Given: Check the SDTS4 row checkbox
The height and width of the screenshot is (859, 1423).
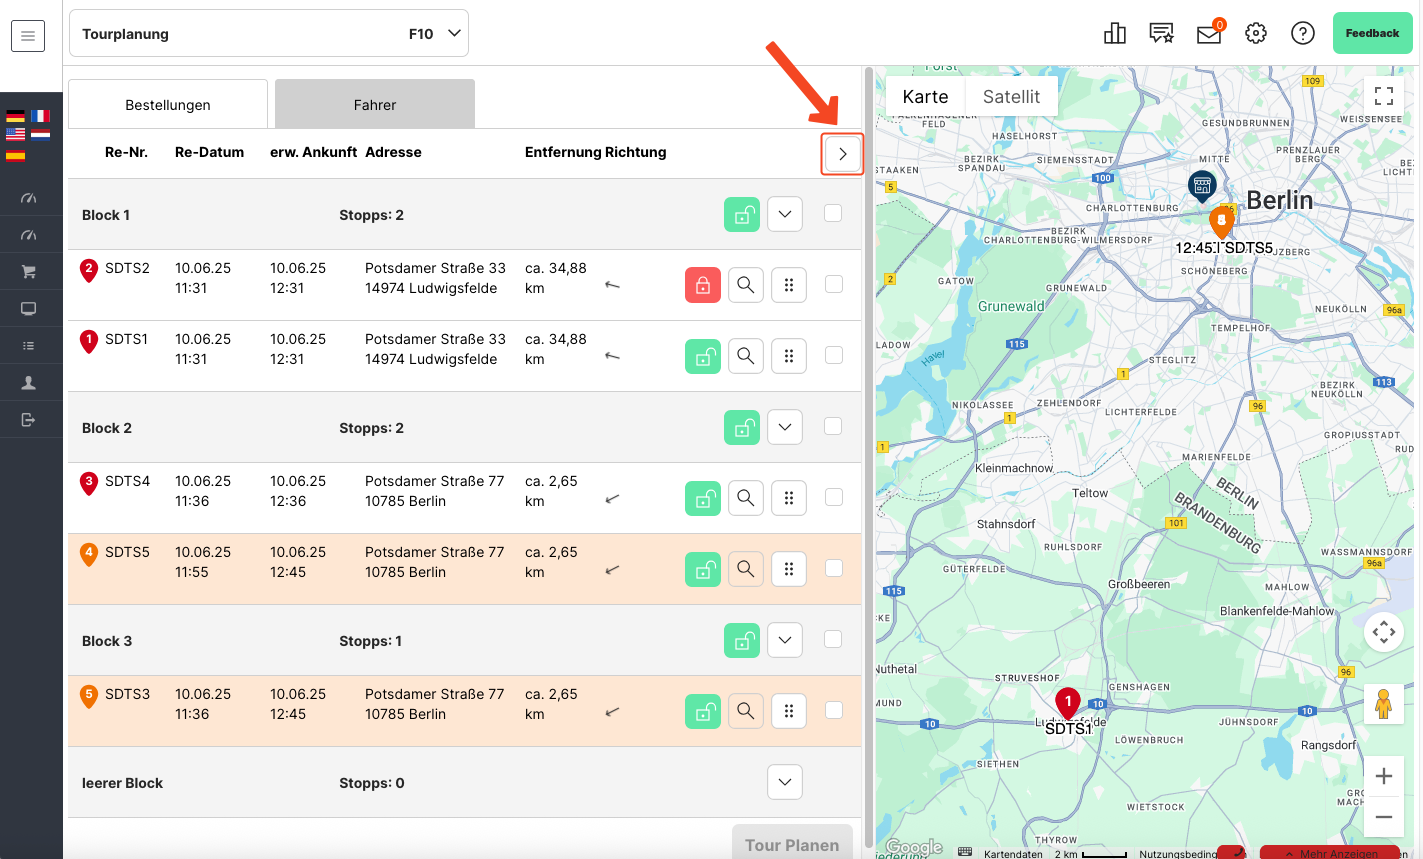Looking at the screenshot, I should [833, 497].
